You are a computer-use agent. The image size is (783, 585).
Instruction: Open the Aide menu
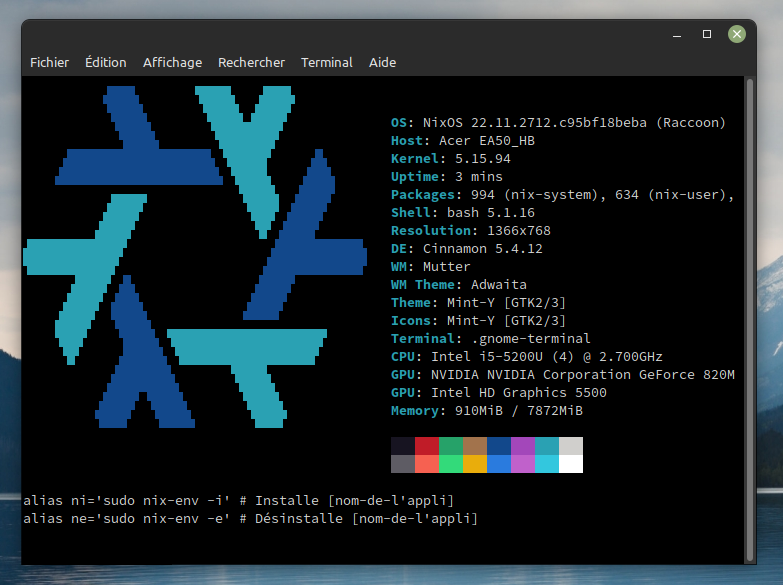(382, 62)
